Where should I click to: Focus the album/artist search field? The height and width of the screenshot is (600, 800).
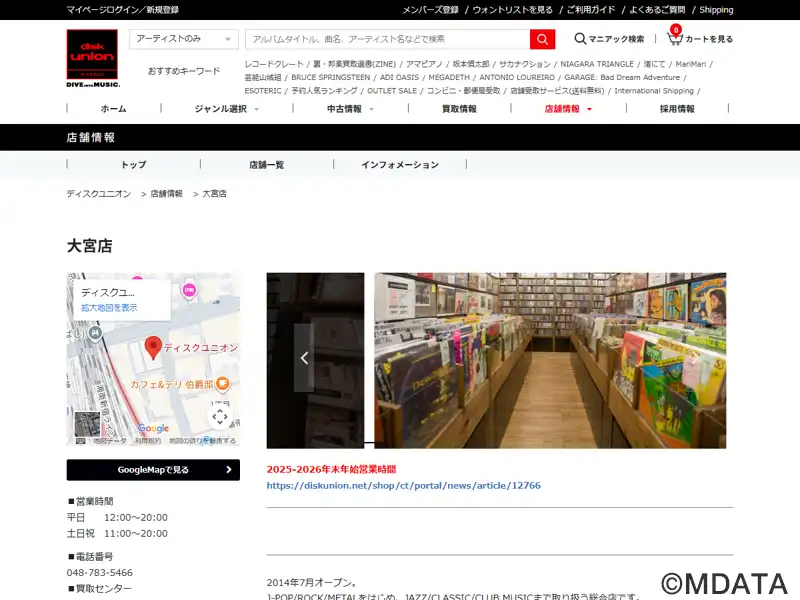388,39
